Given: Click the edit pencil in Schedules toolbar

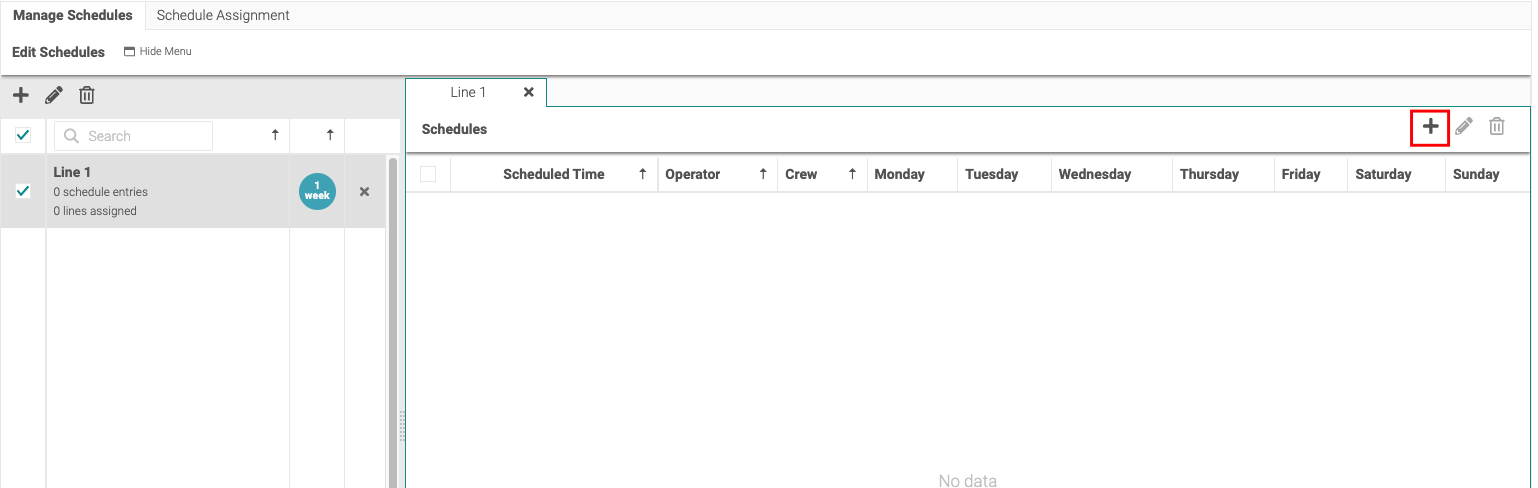Looking at the screenshot, I should pos(1464,127).
